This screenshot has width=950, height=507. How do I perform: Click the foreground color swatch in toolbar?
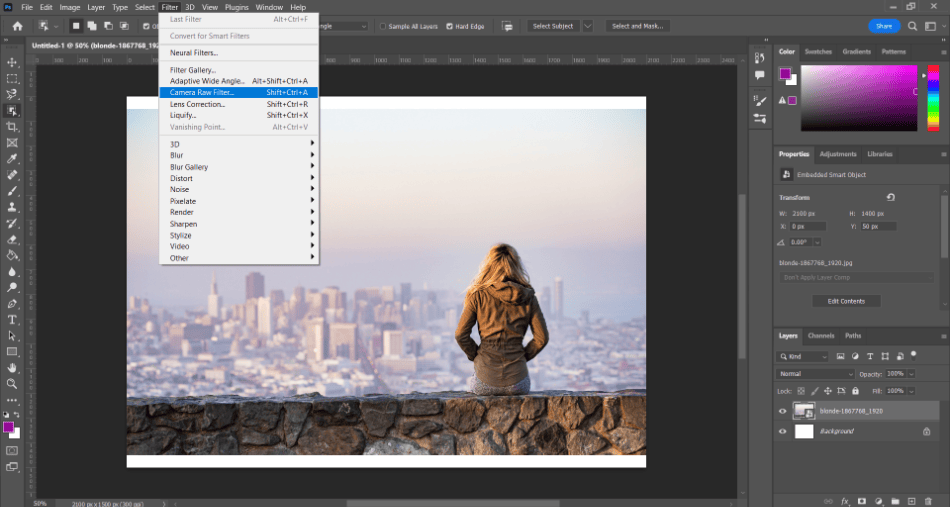[8, 428]
